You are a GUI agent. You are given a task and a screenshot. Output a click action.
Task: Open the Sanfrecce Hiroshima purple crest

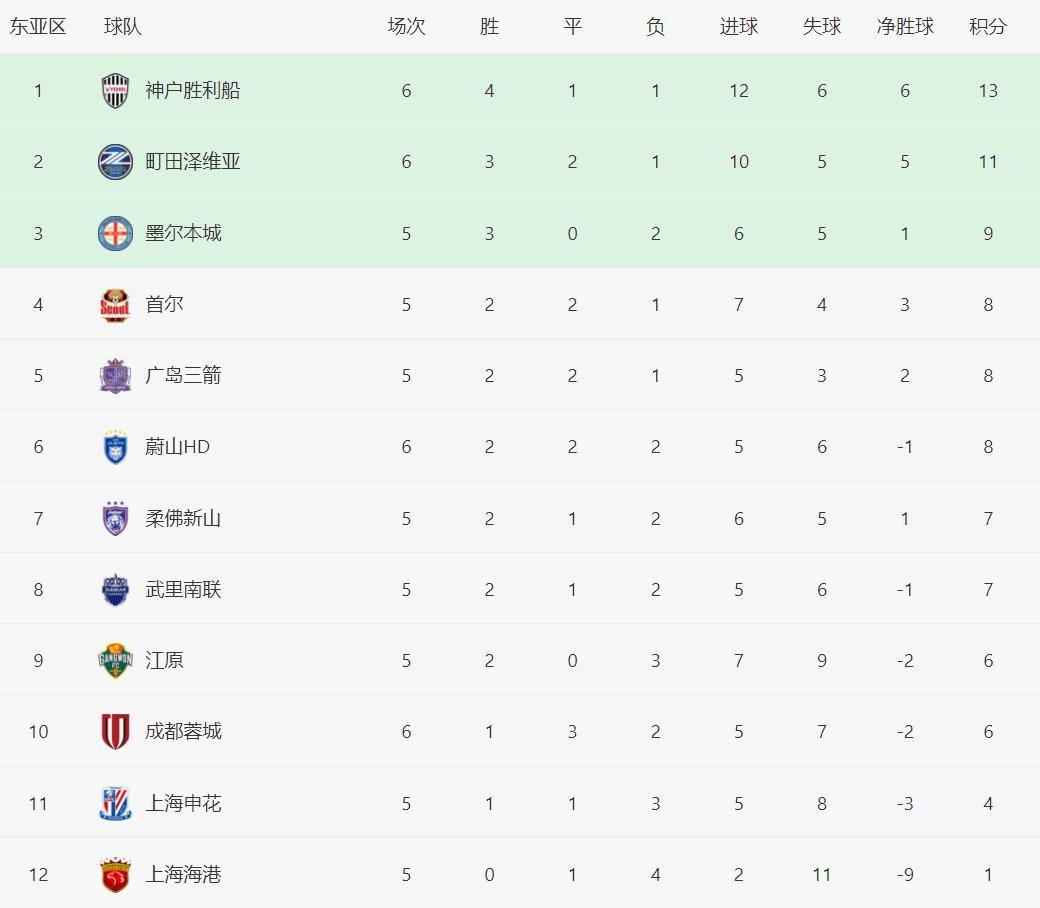coord(115,376)
